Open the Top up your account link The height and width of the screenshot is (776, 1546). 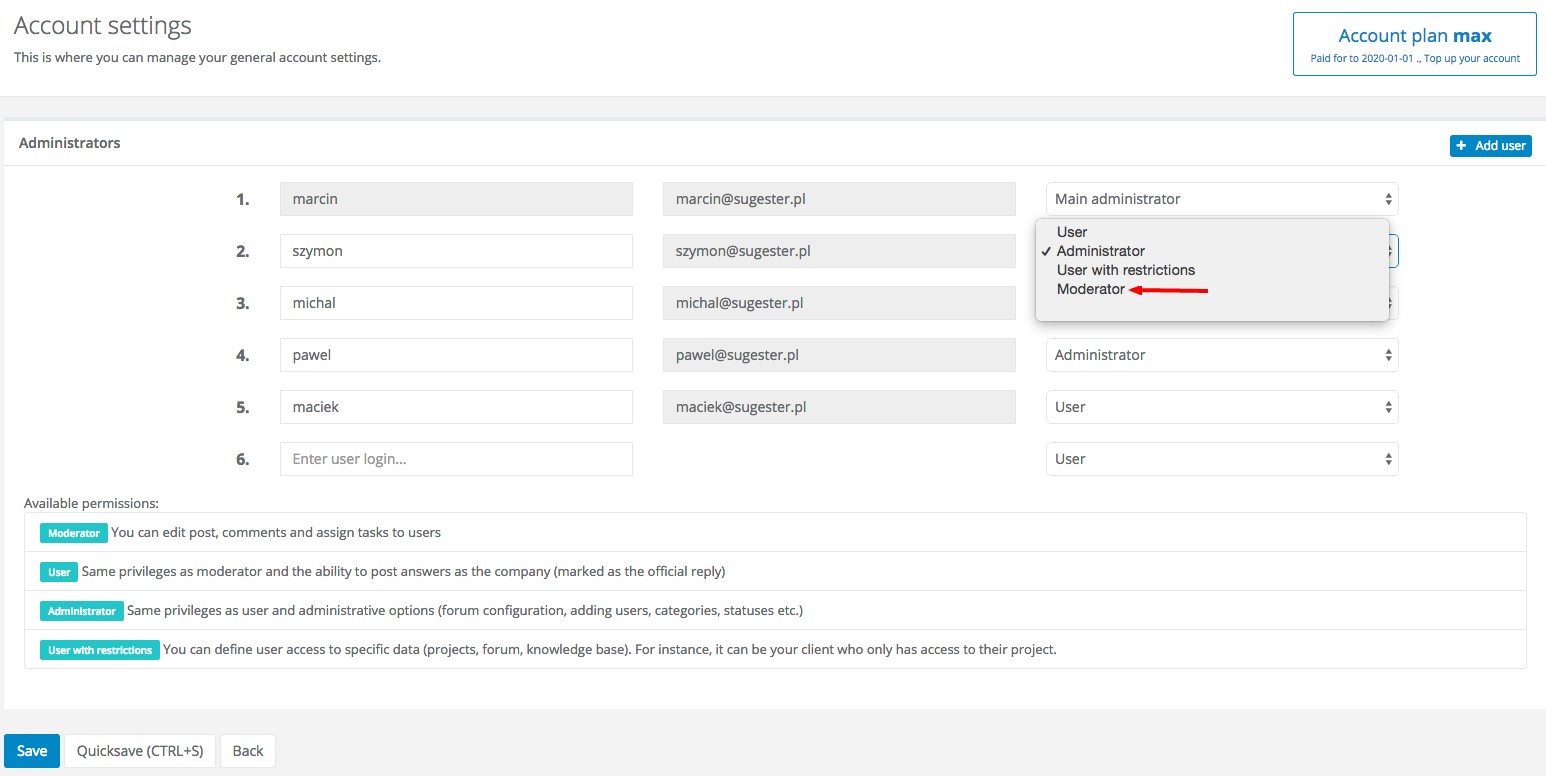[x=1472, y=59]
